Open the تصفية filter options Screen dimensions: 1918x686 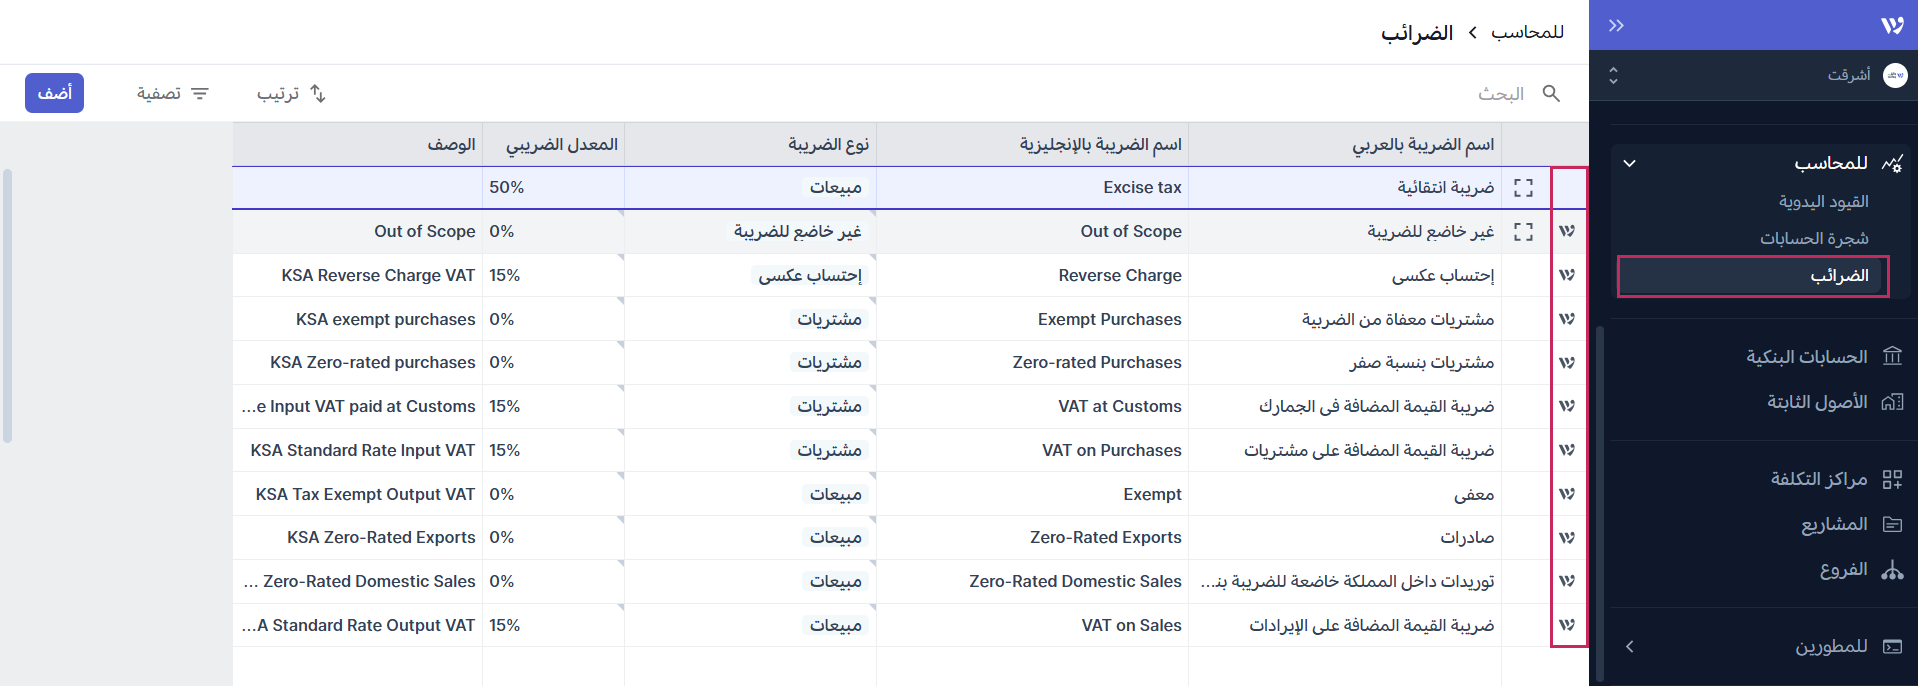(172, 93)
